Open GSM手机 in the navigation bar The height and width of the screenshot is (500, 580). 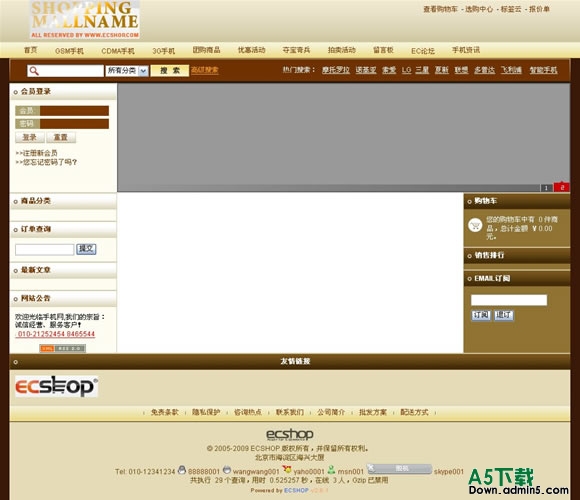69,51
